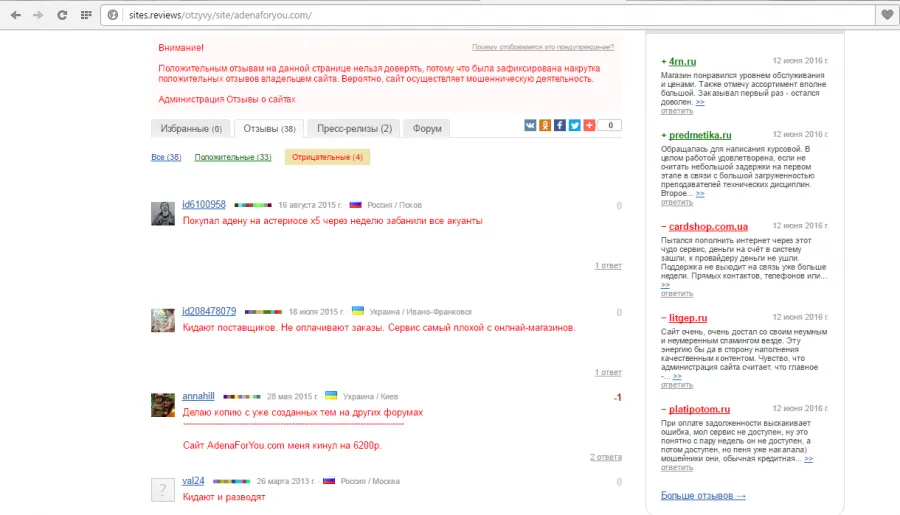
Task: Share via the Facebook icon
Action: point(560,125)
